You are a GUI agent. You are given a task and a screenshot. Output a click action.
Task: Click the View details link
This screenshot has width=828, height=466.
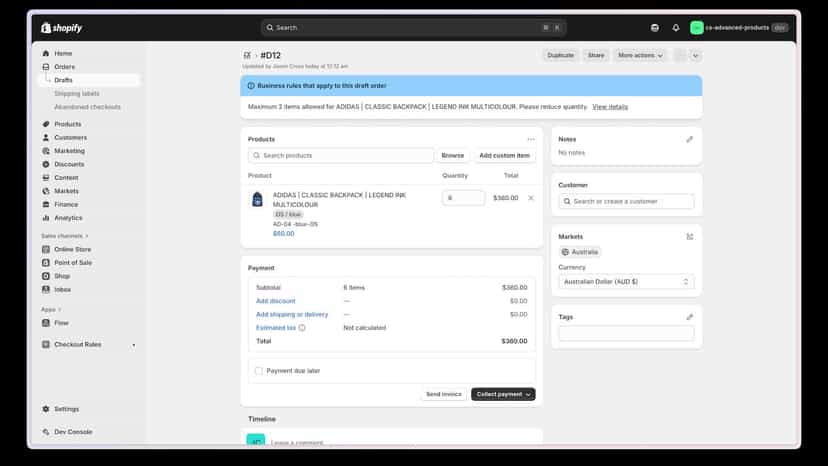pos(610,107)
